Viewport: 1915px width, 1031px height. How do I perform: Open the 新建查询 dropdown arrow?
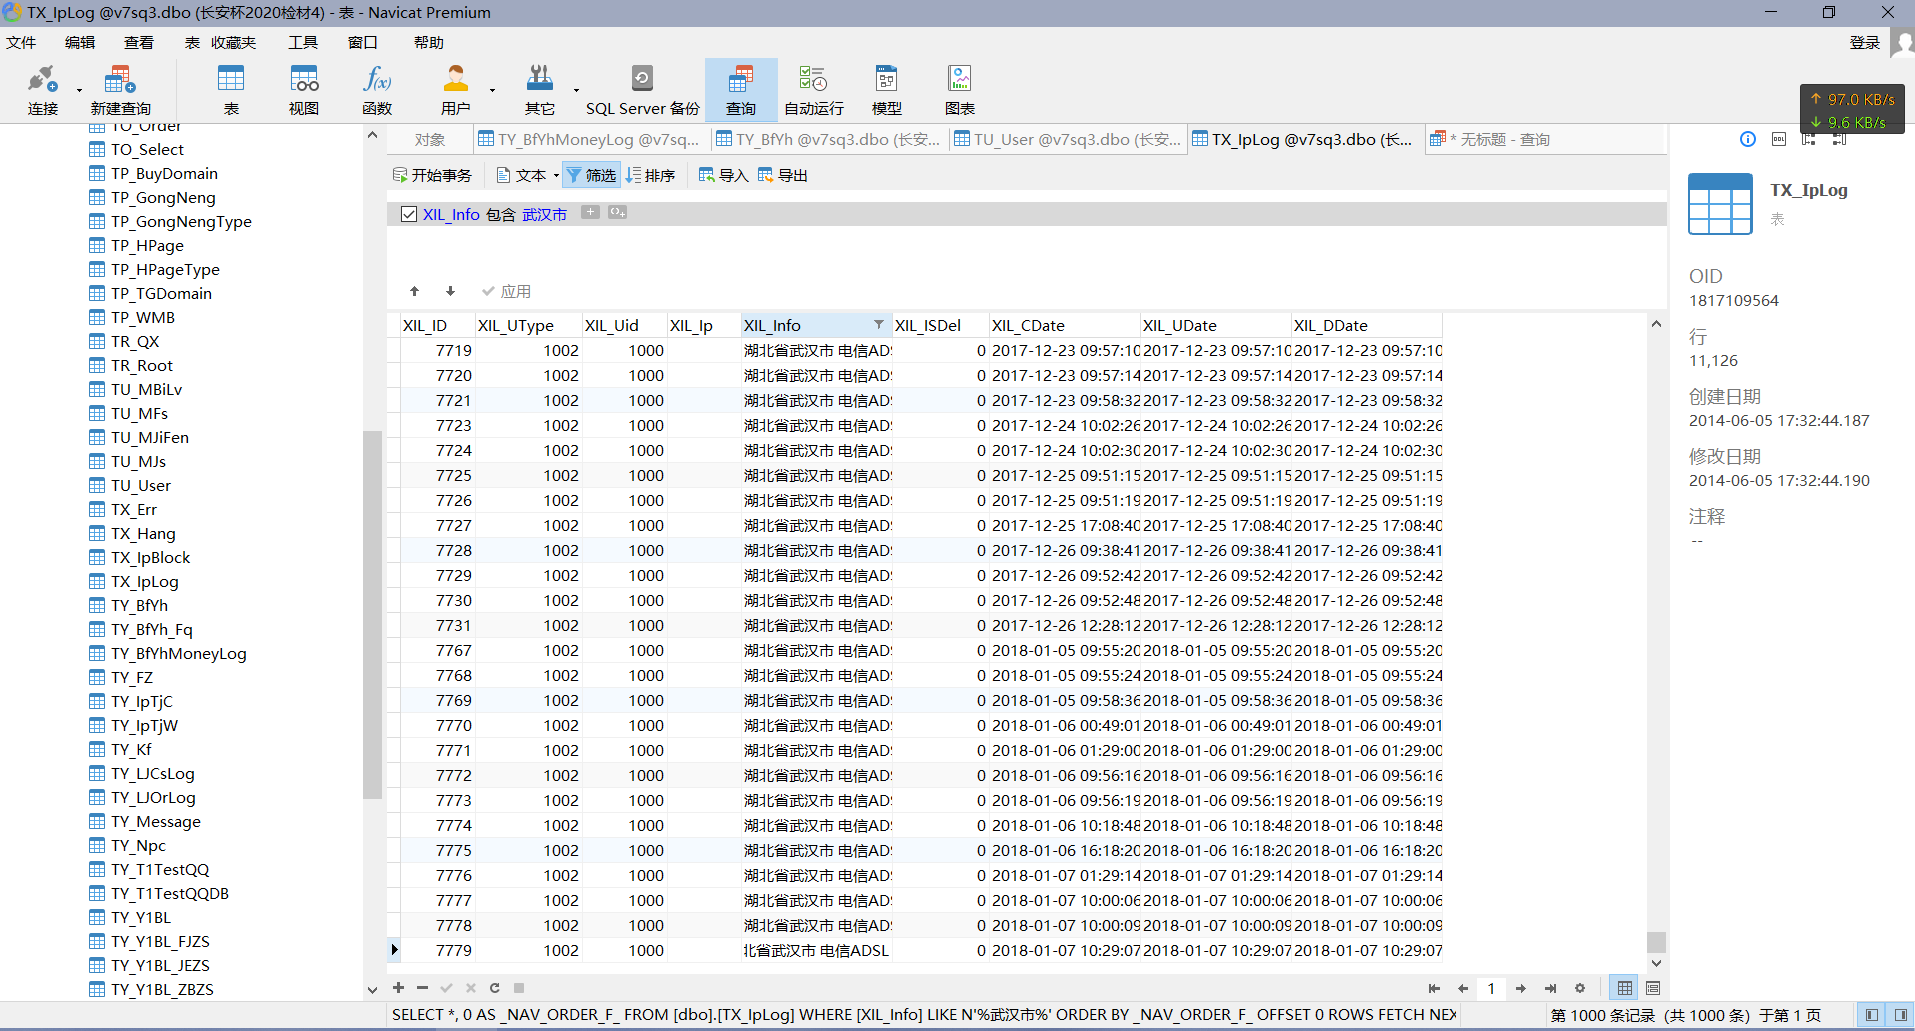coord(80,90)
